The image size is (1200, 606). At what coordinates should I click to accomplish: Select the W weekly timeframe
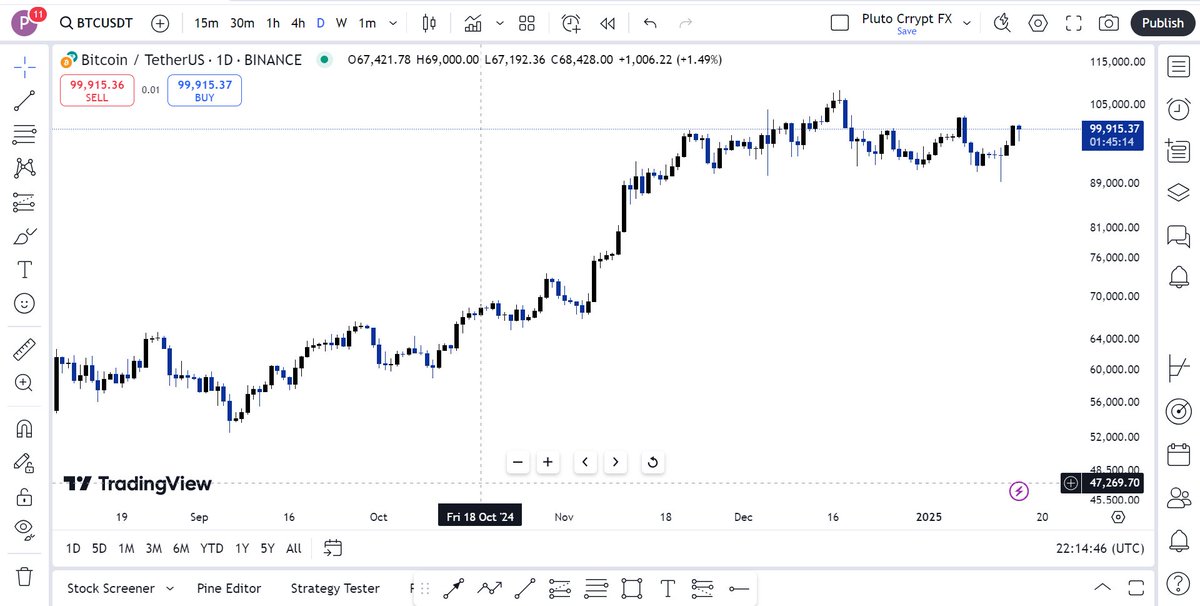(x=341, y=23)
